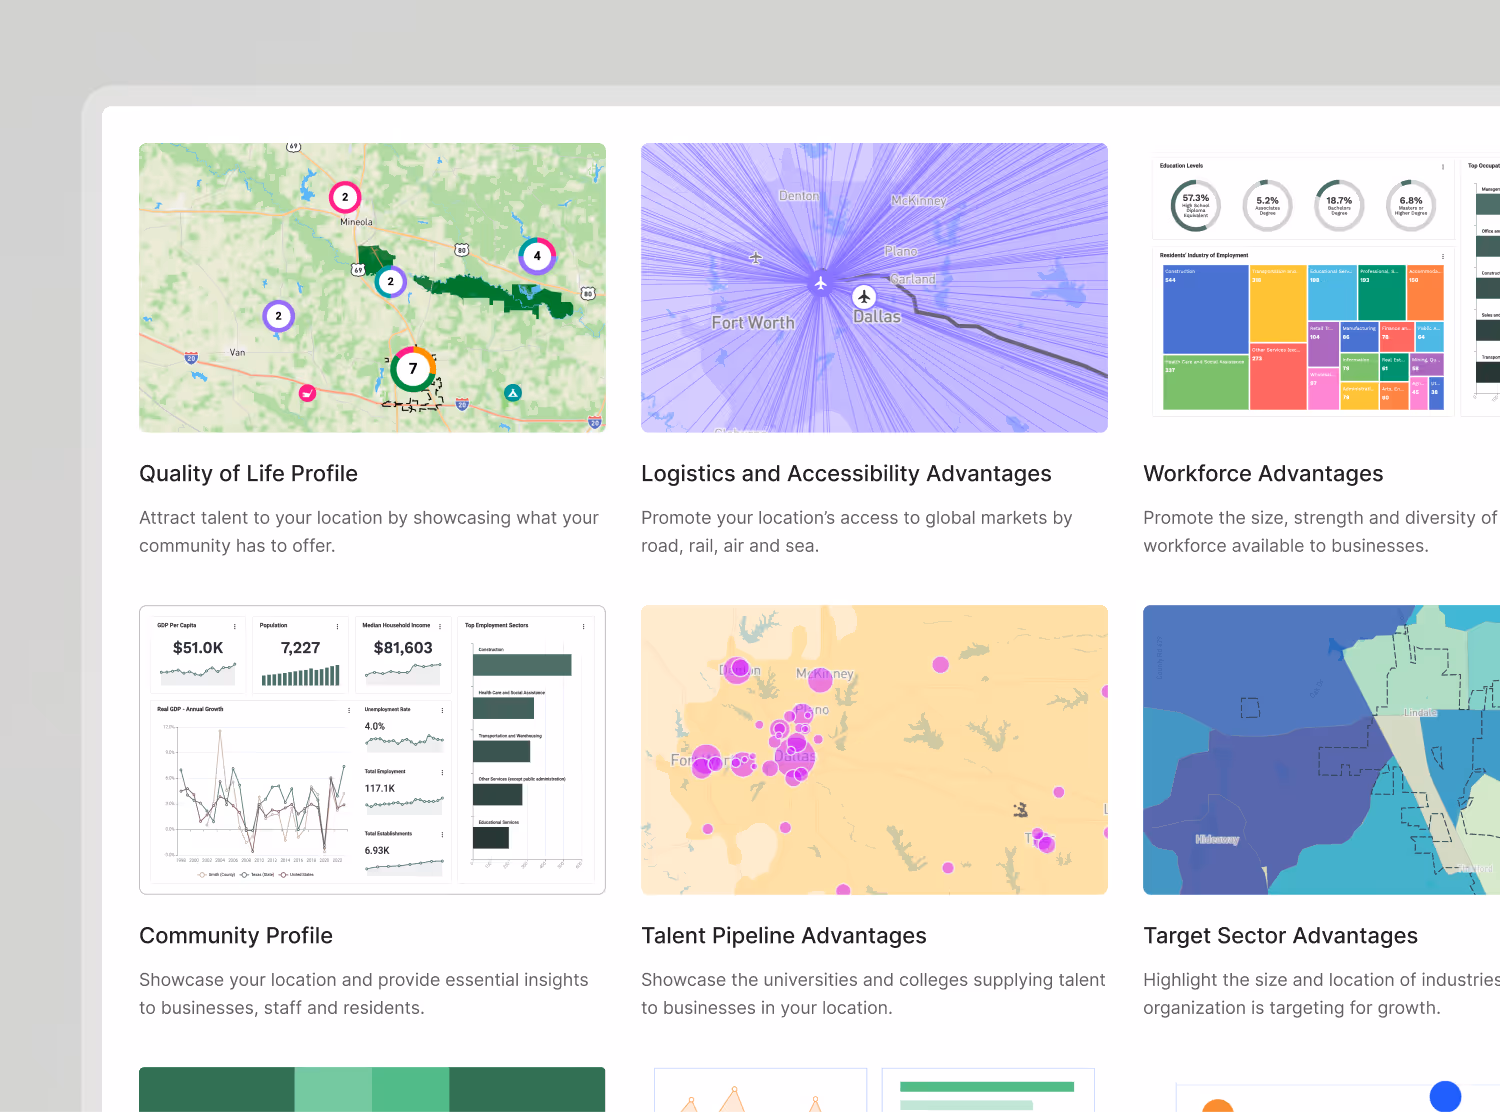1500x1112 pixels.
Task: Toggle Texas (State) legend series
Action: pos(258,874)
